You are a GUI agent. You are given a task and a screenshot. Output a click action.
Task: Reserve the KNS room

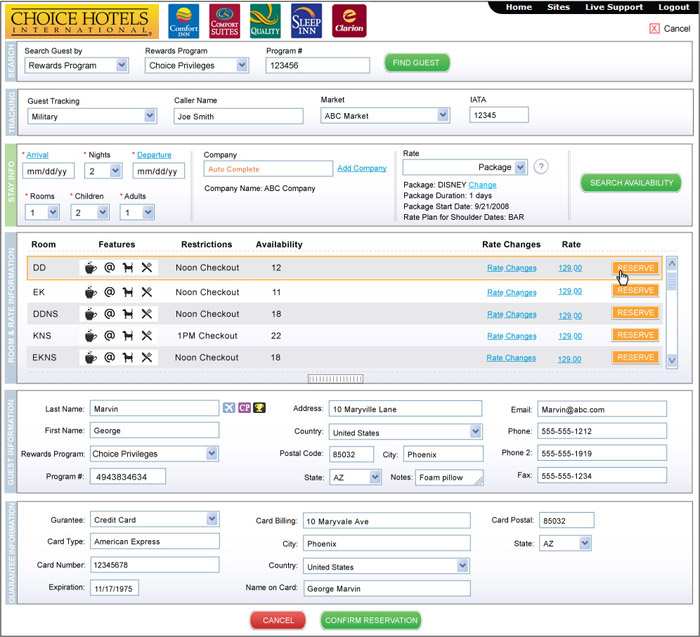tap(635, 335)
